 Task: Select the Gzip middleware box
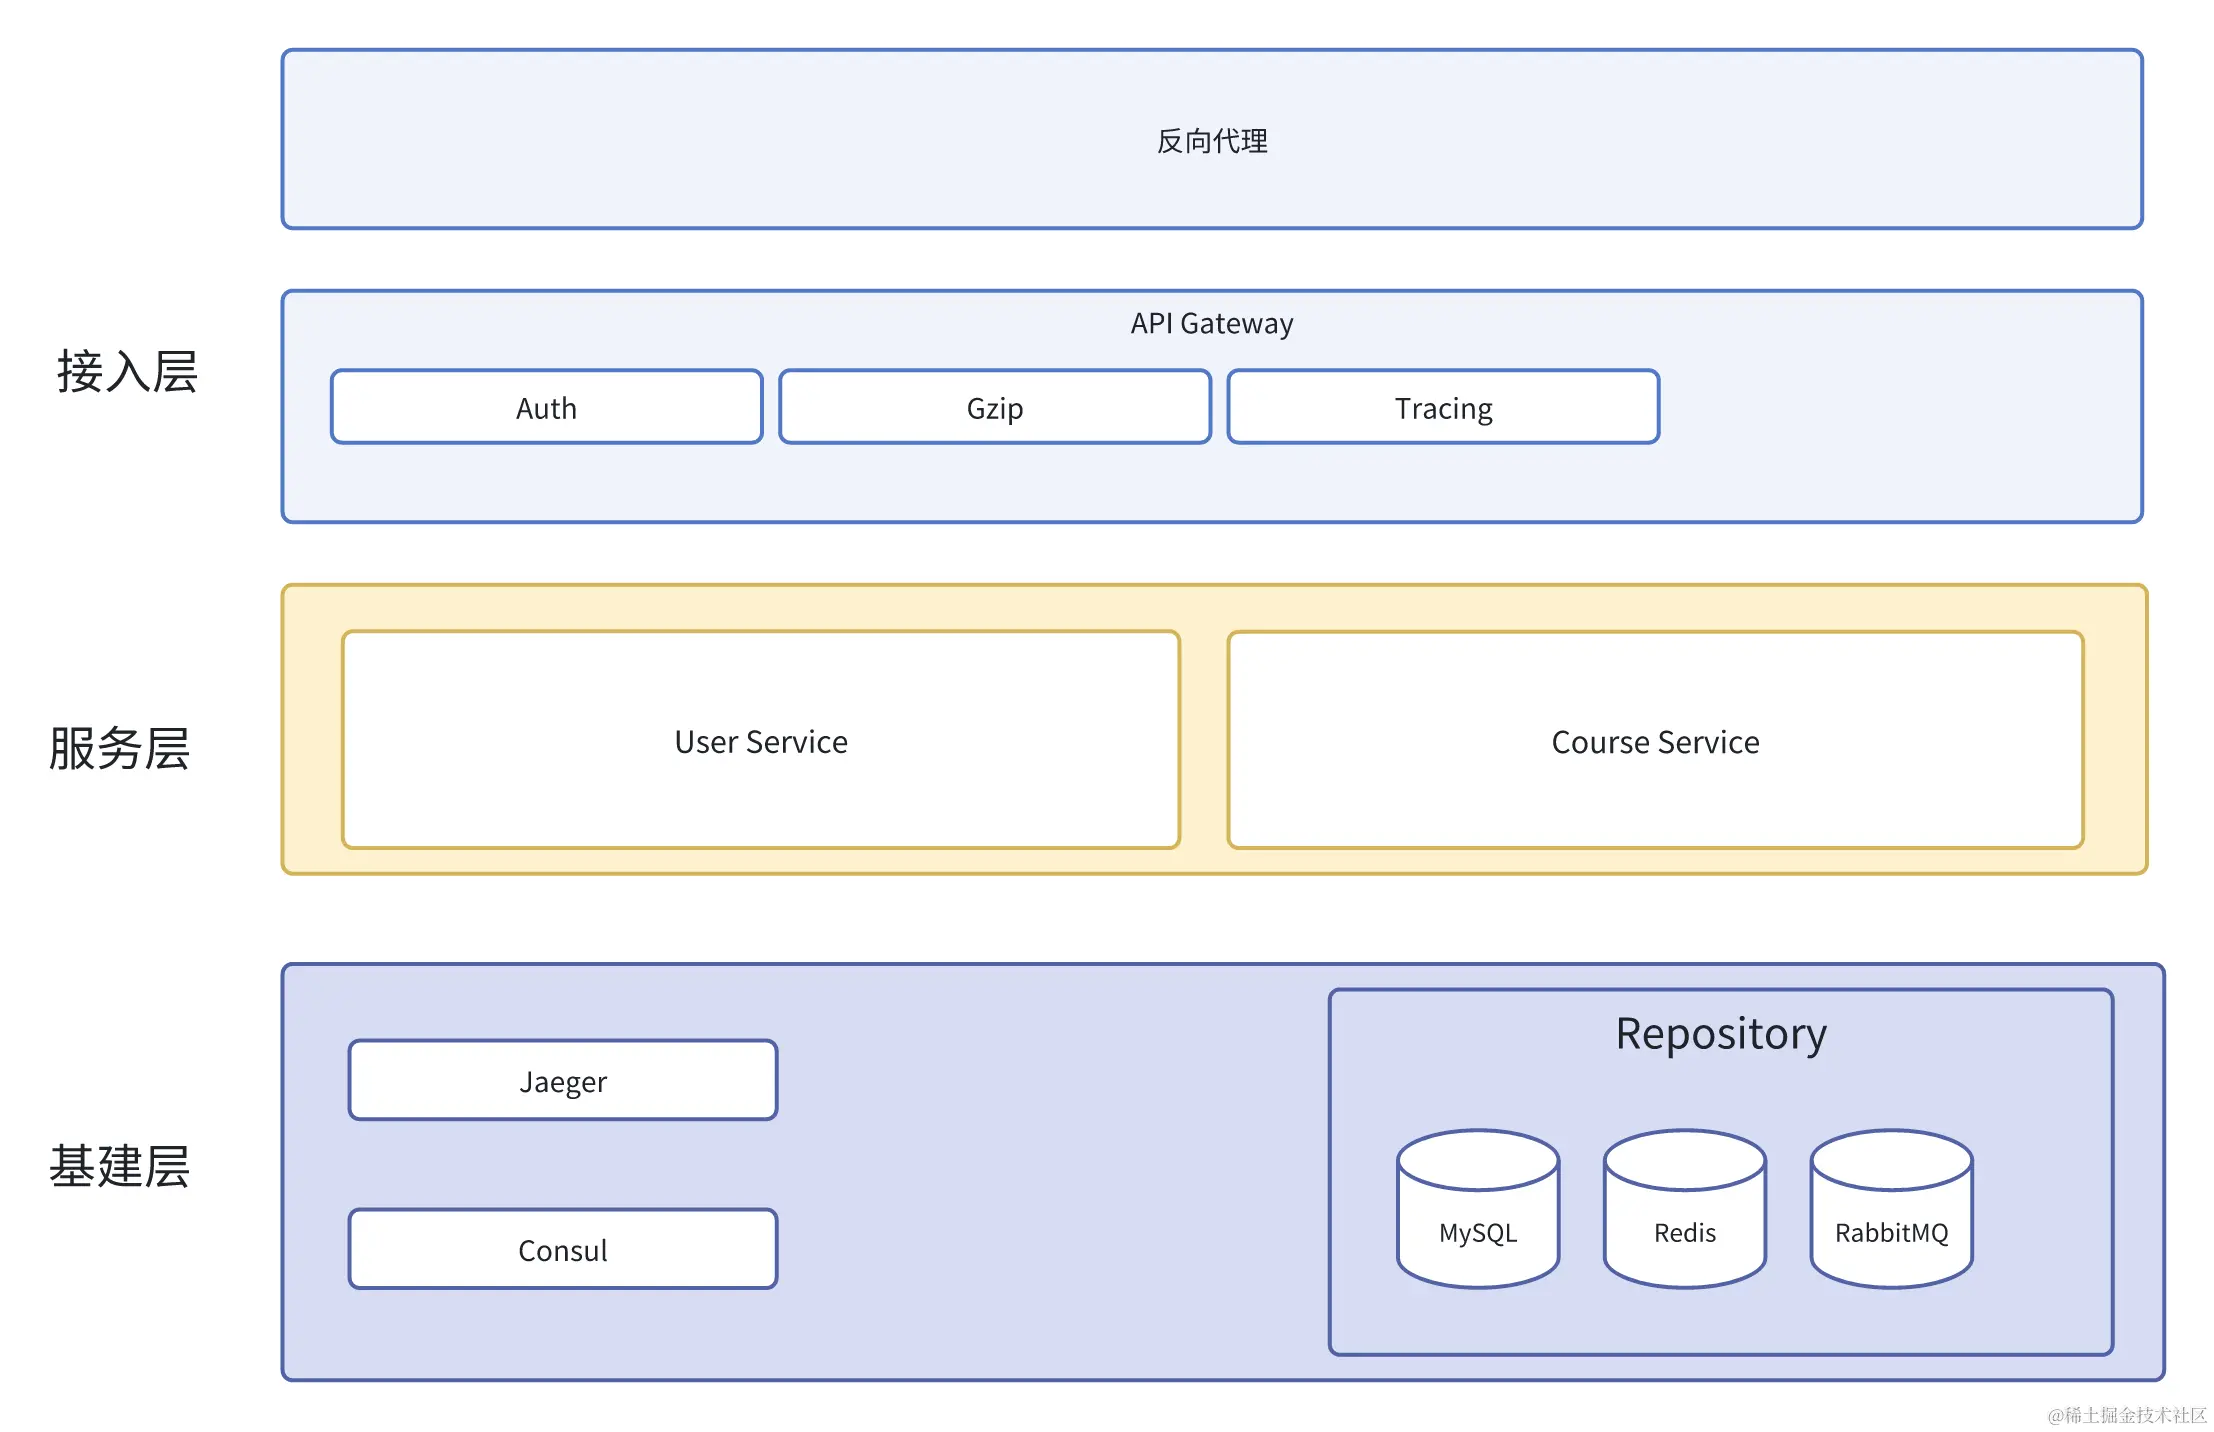(994, 407)
